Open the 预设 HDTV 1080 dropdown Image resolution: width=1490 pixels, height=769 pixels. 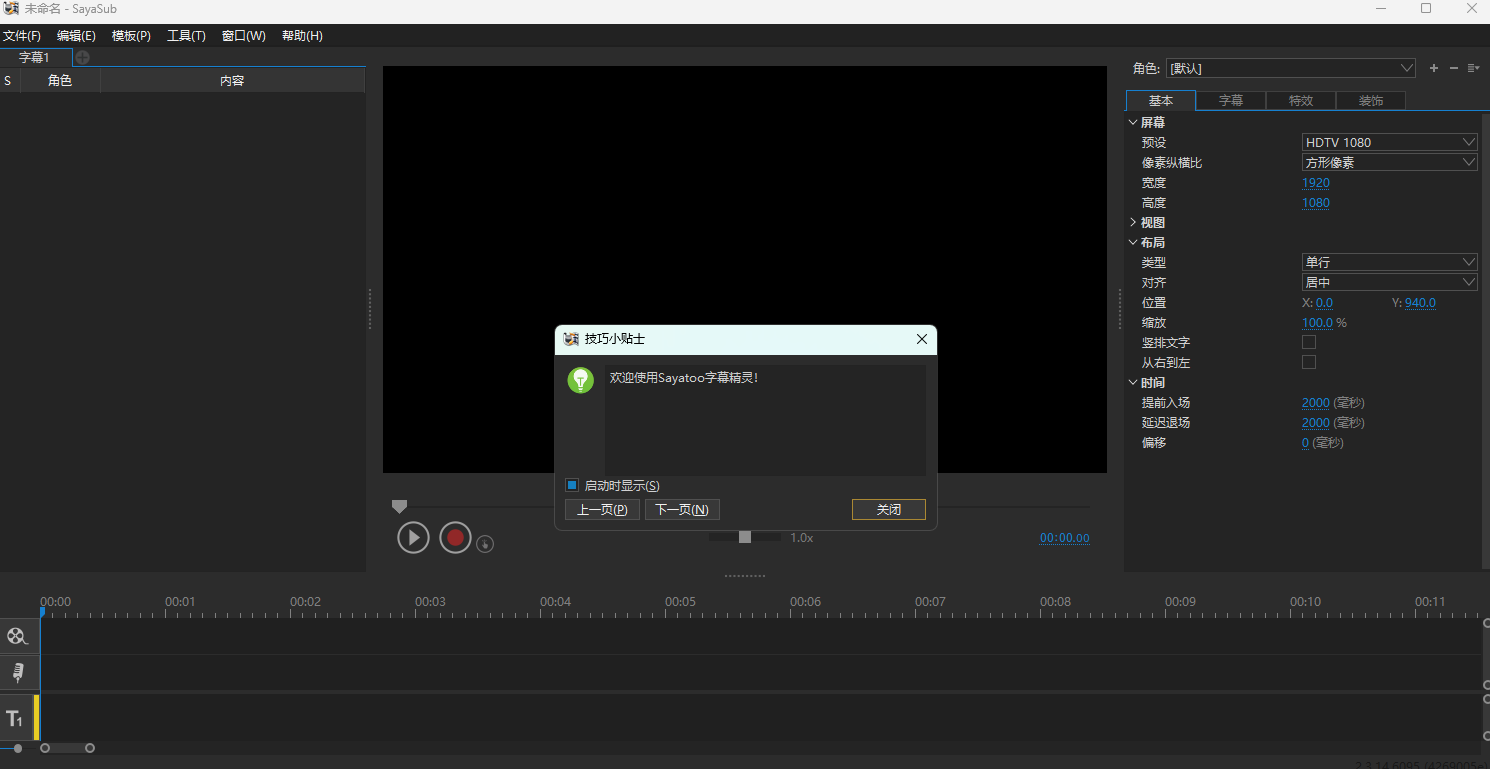pos(1389,141)
